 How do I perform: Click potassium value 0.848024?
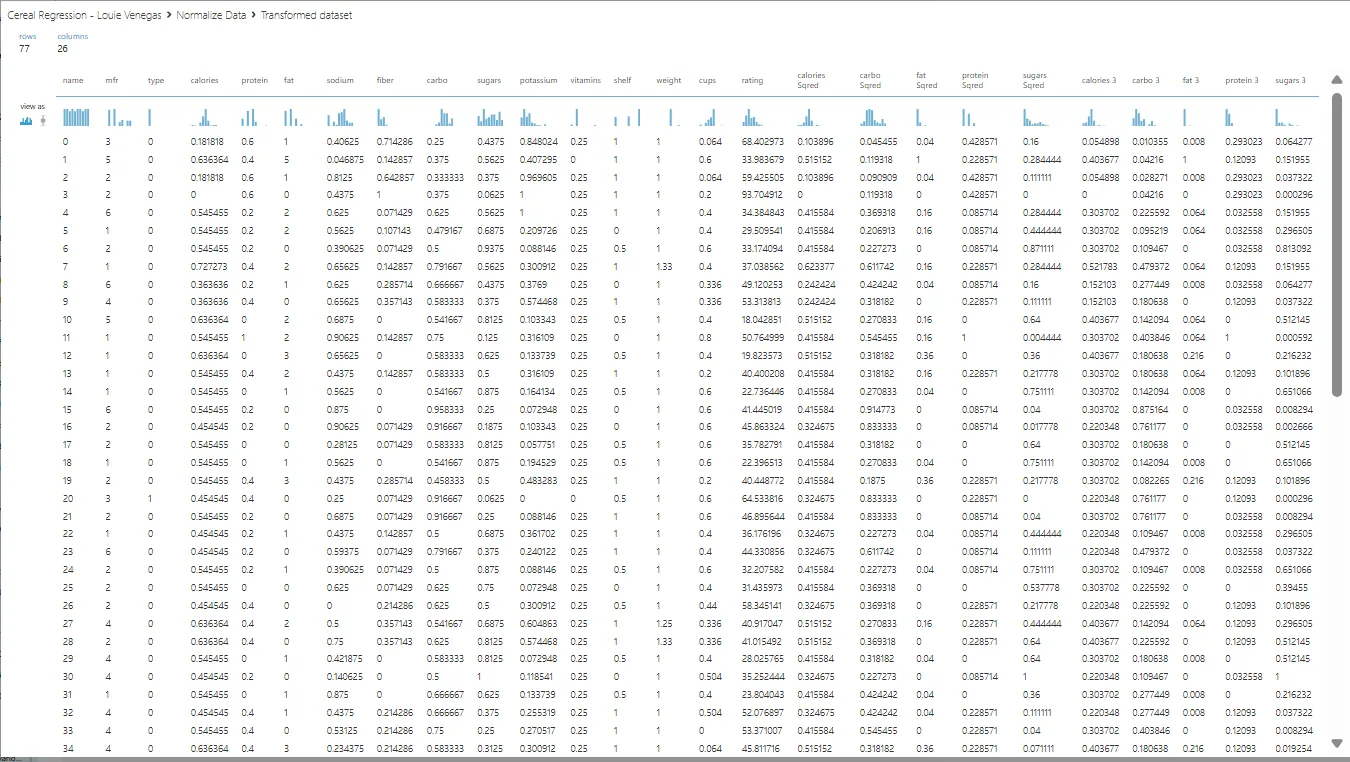(539, 142)
